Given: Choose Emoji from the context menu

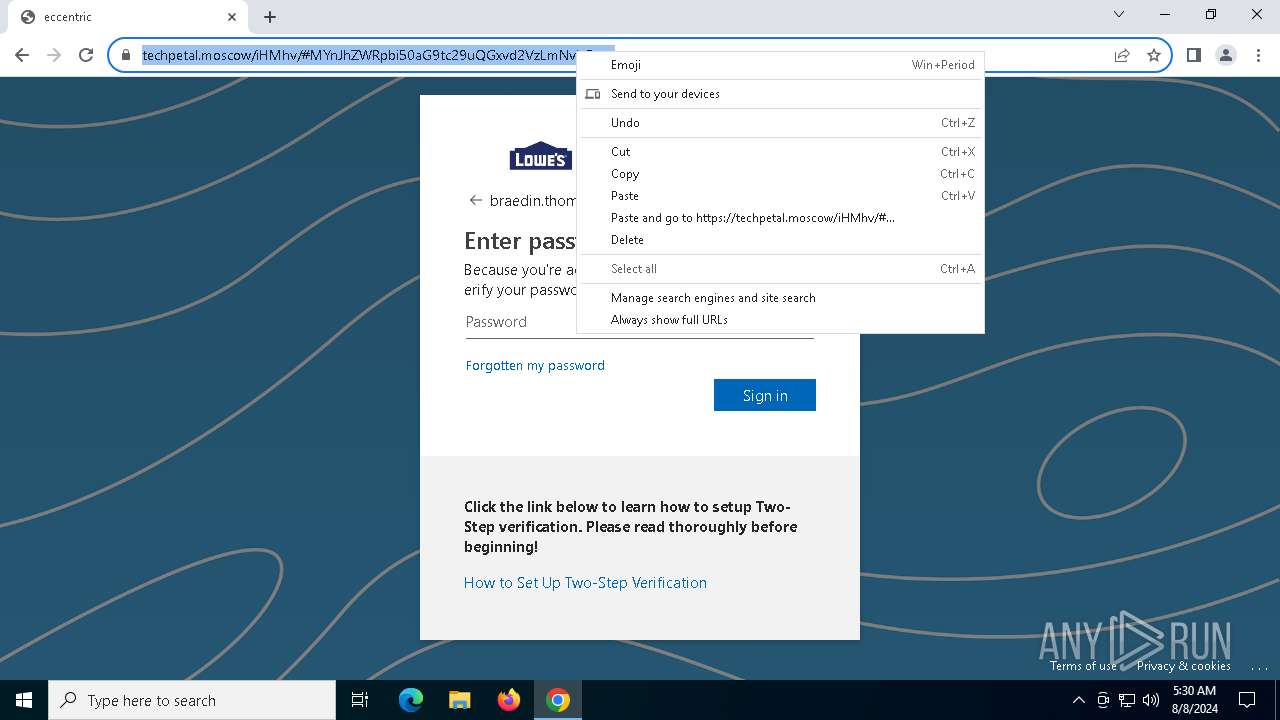Looking at the screenshot, I should click(781, 65).
